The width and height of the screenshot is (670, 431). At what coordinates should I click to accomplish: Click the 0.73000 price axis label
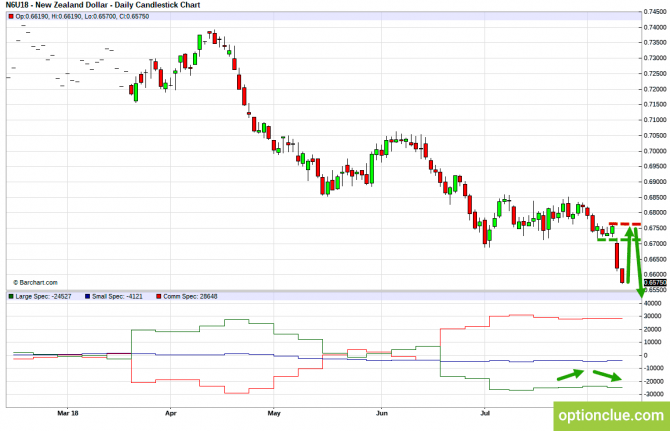pos(655,58)
